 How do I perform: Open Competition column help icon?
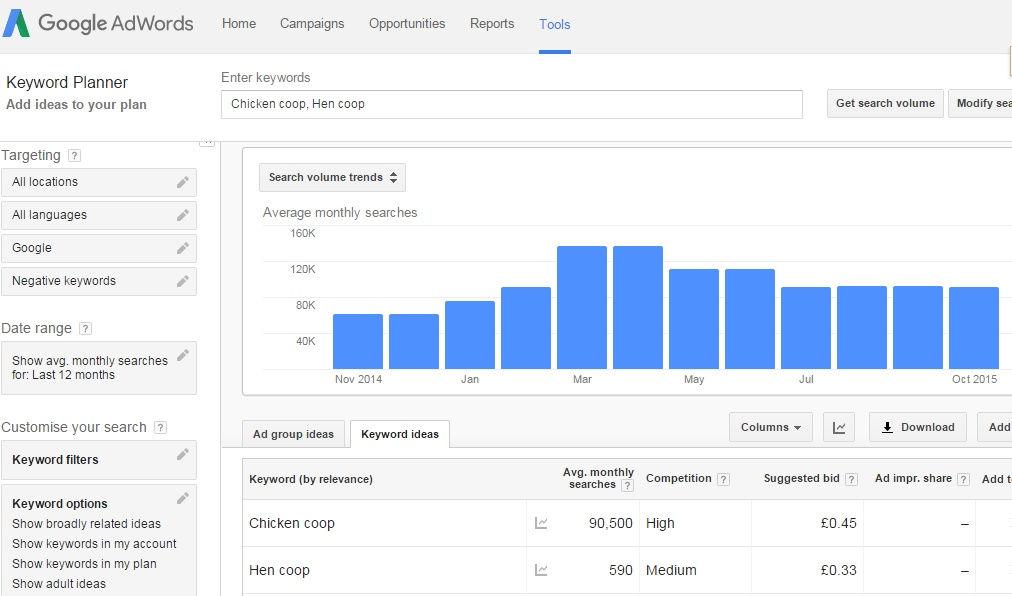pos(724,479)
